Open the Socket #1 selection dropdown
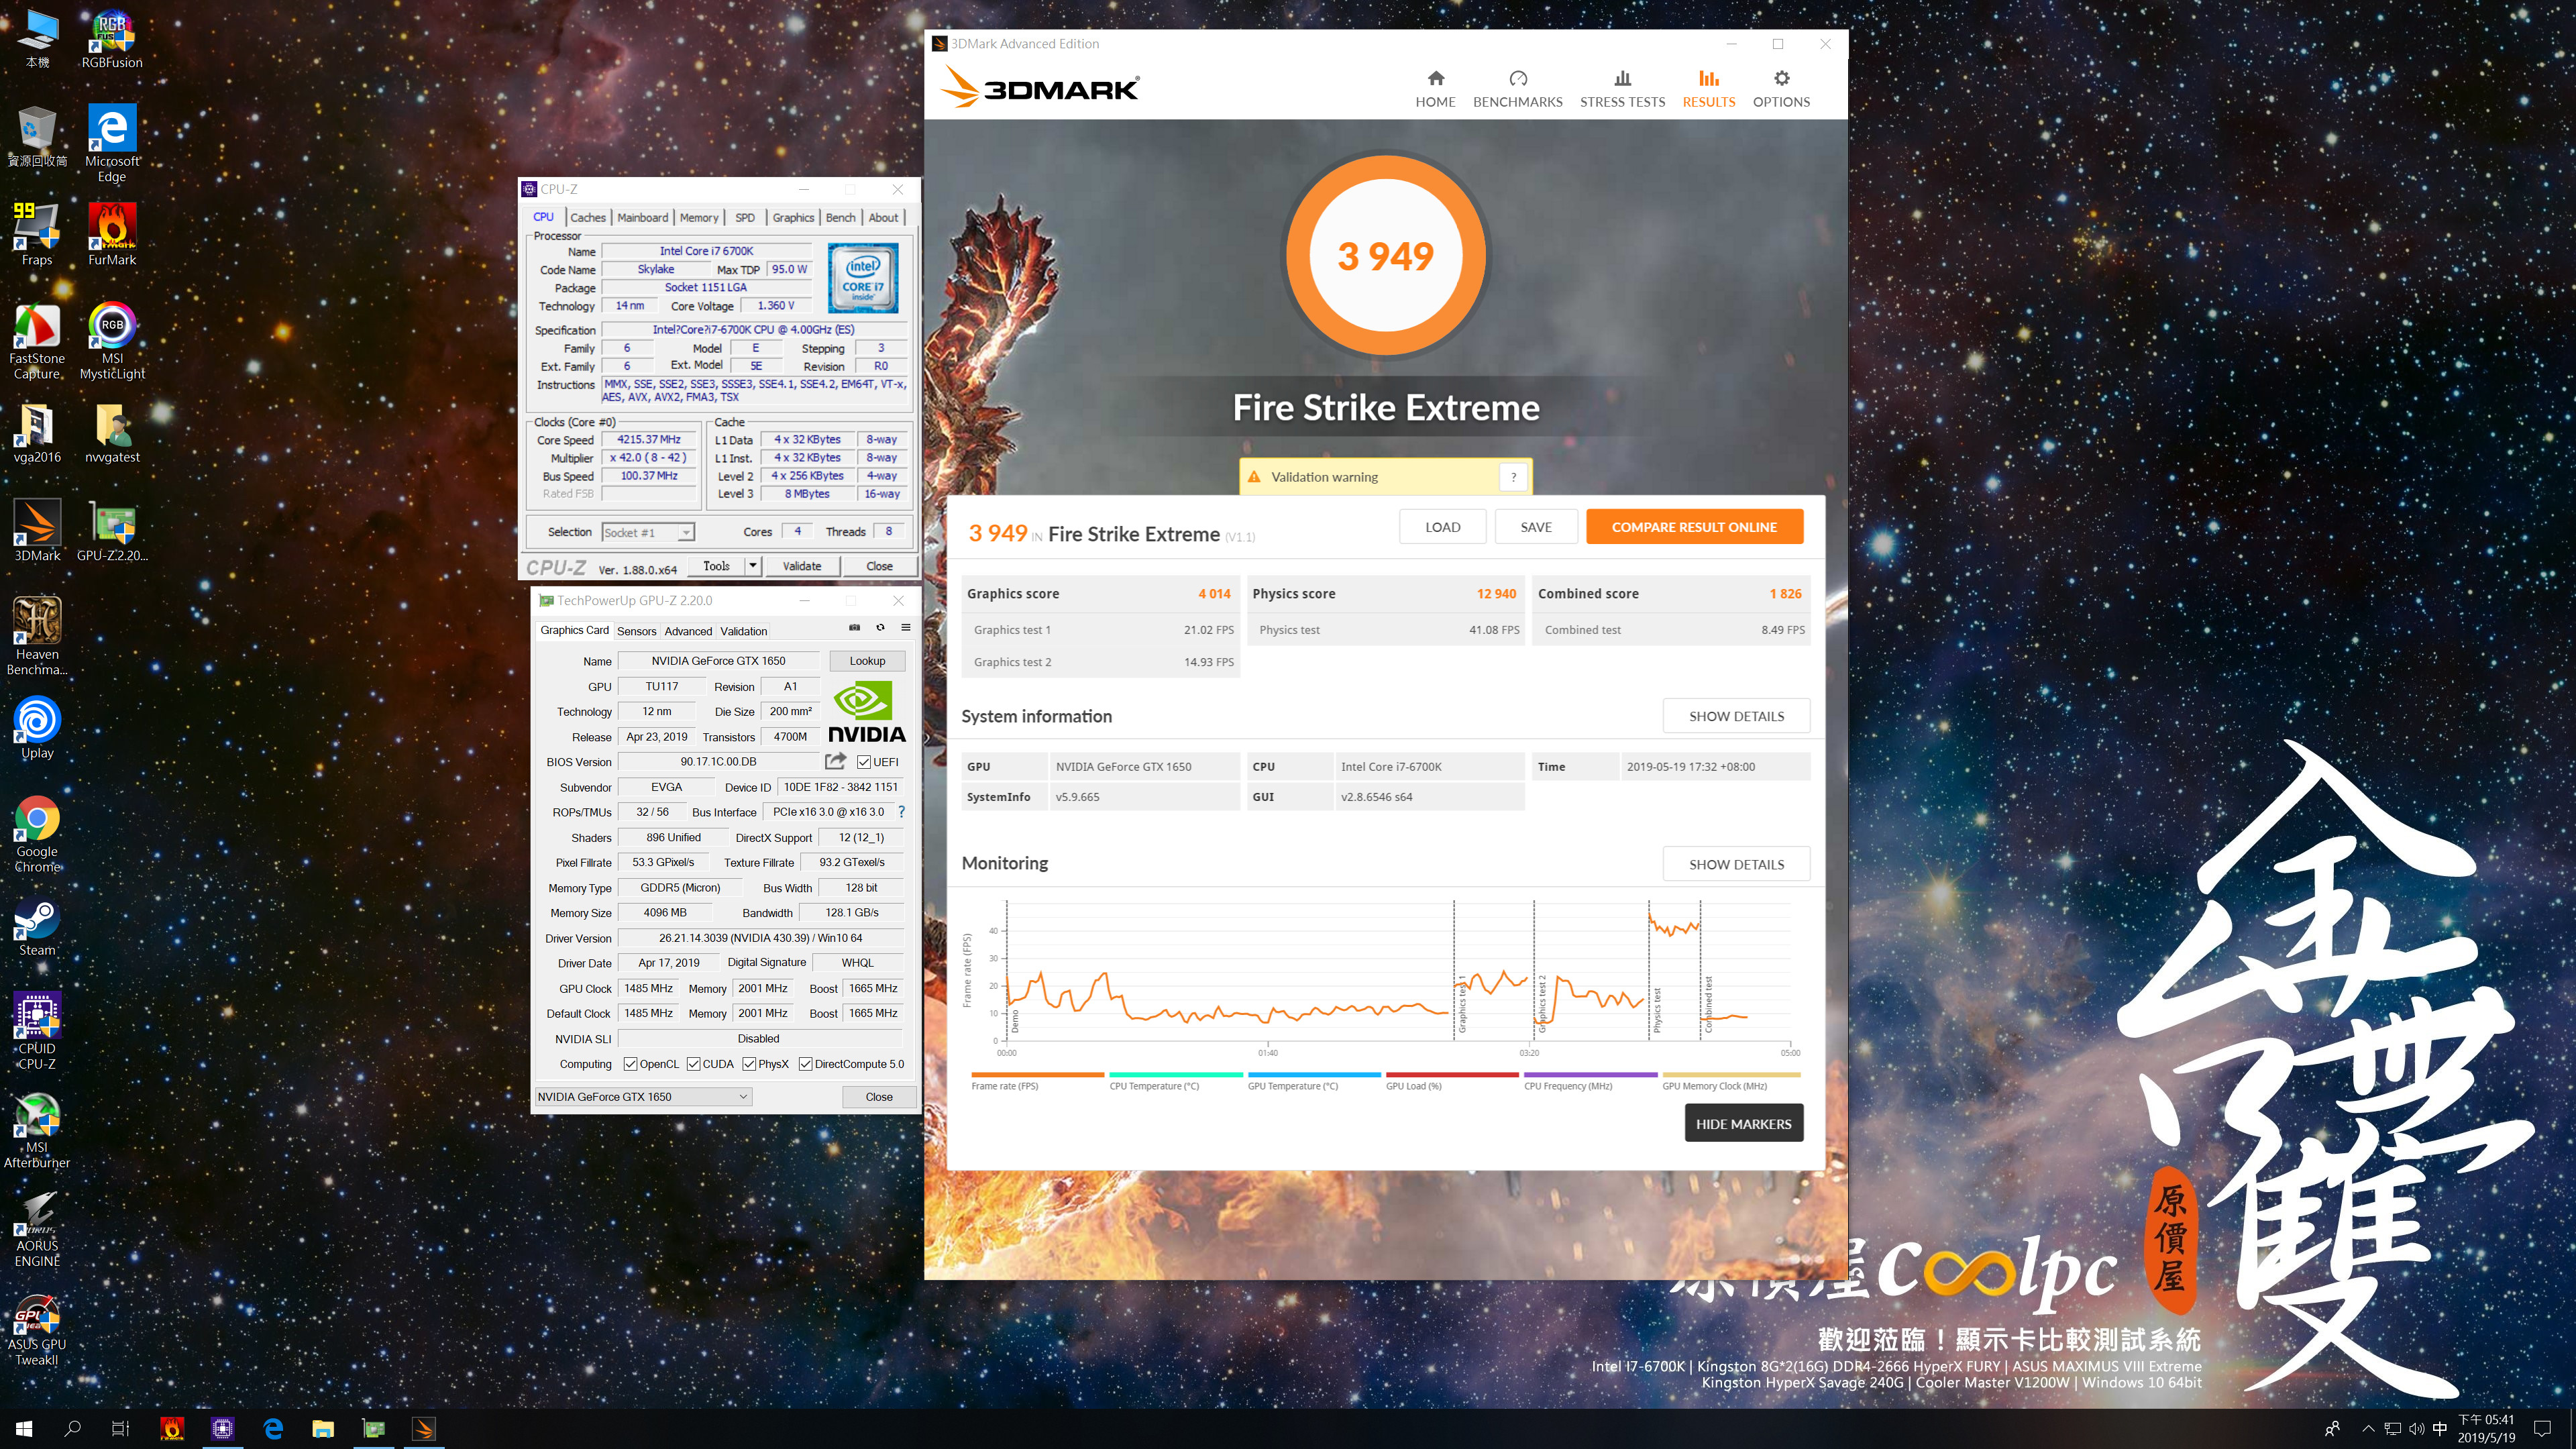Image resolution: width=2576 pixels, height=1449 pixels. (648, 532)
